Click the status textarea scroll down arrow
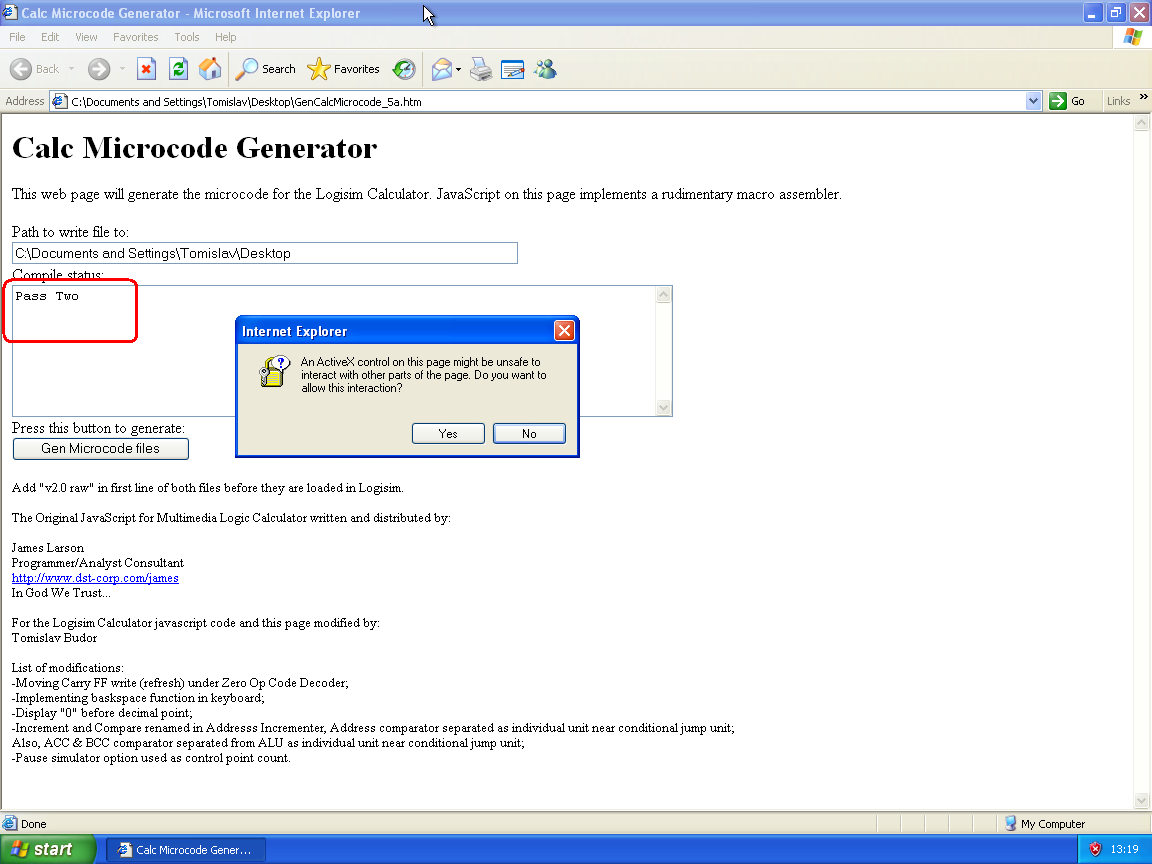The image size is (1152, 864). click(x=663, y=407)
